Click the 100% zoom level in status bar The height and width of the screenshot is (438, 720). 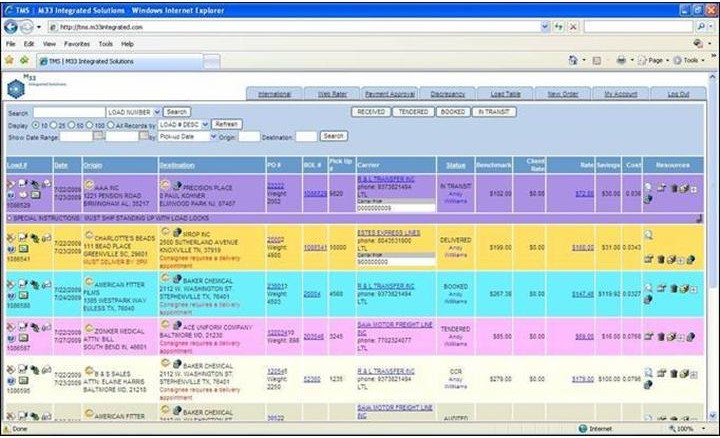click(687, 428)
